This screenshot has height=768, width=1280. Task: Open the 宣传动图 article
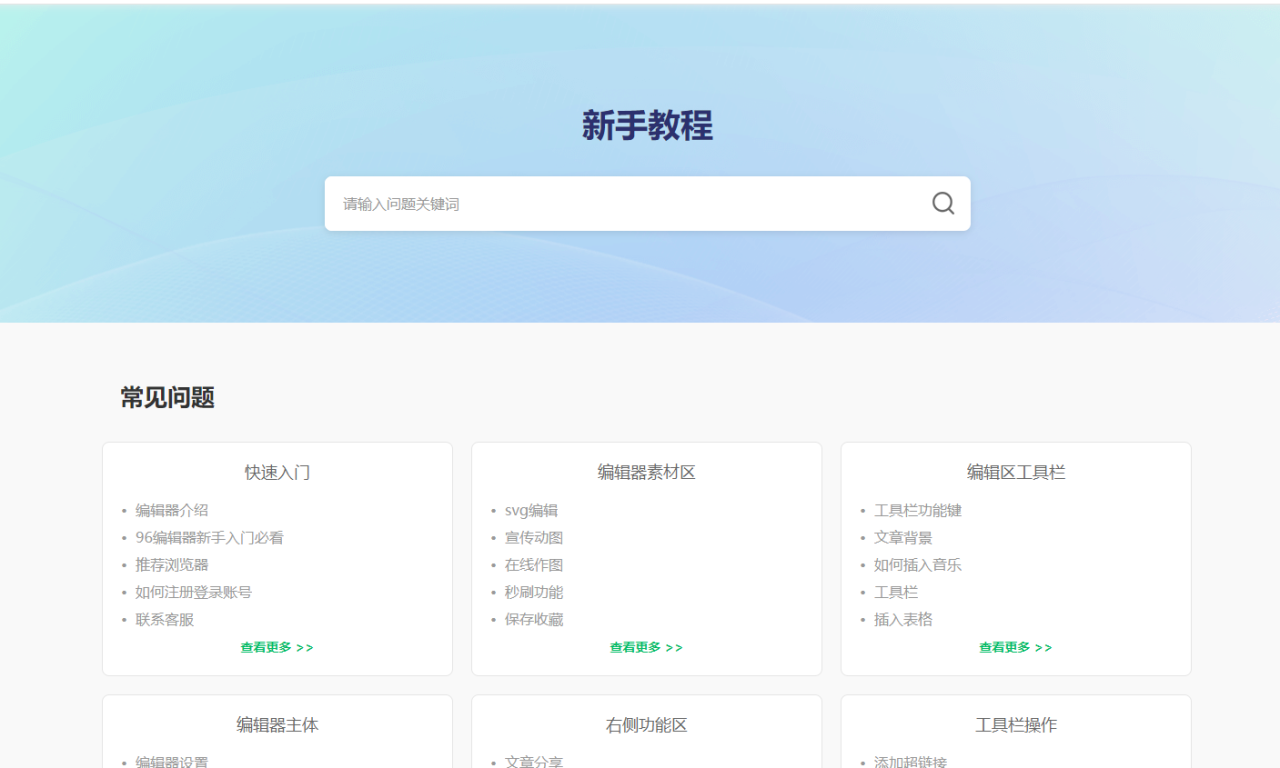[534, 538]
